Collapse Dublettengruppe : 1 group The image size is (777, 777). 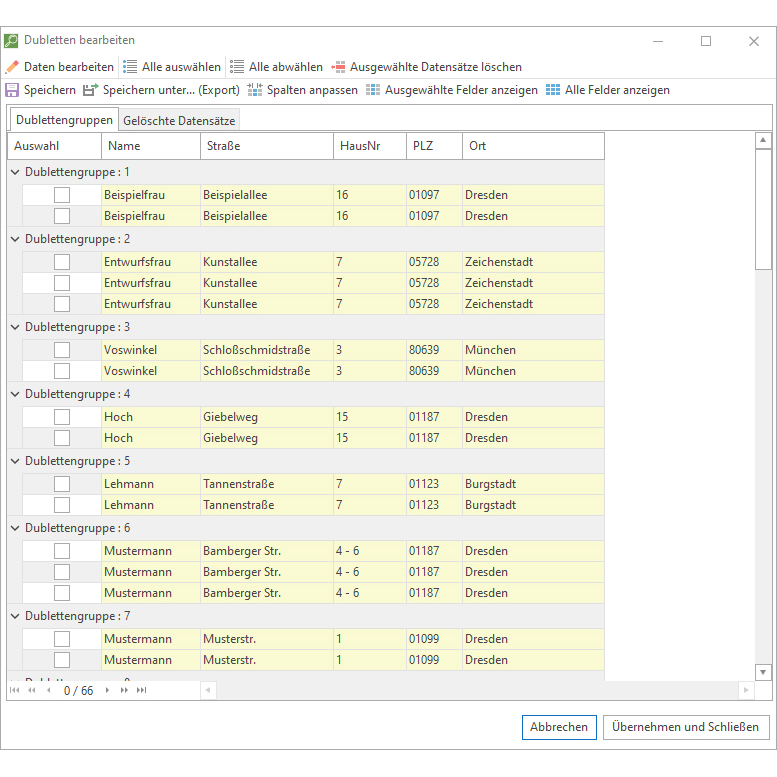[16, 172]
